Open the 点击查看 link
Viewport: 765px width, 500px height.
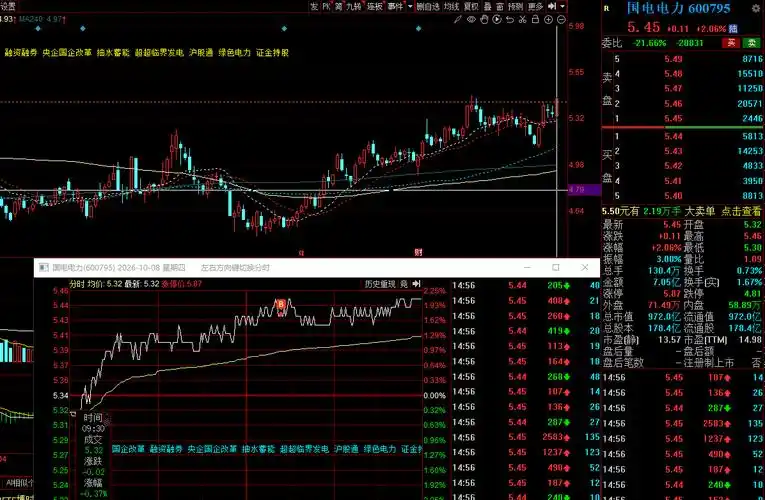[741, 212]
